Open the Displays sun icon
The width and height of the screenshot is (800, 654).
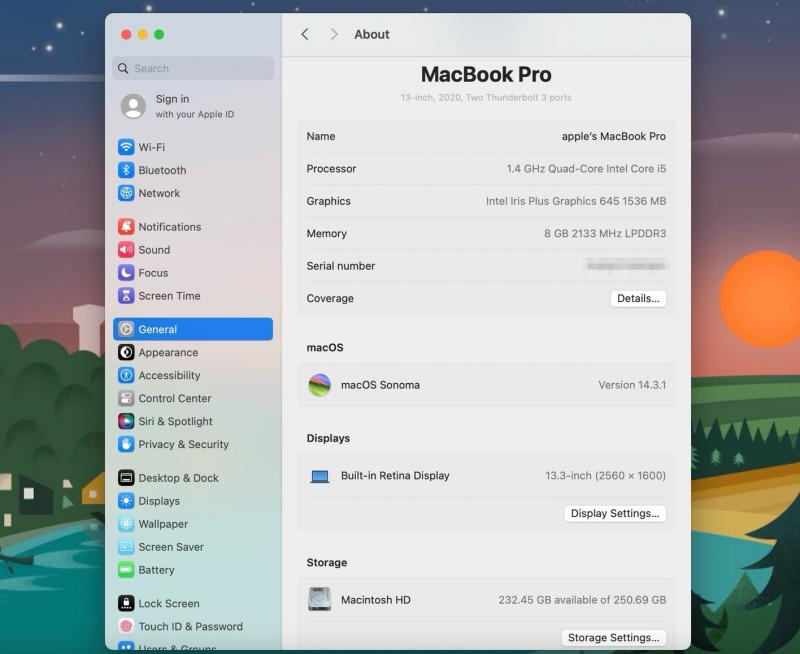pyautogui.click(x=126, y=500)
